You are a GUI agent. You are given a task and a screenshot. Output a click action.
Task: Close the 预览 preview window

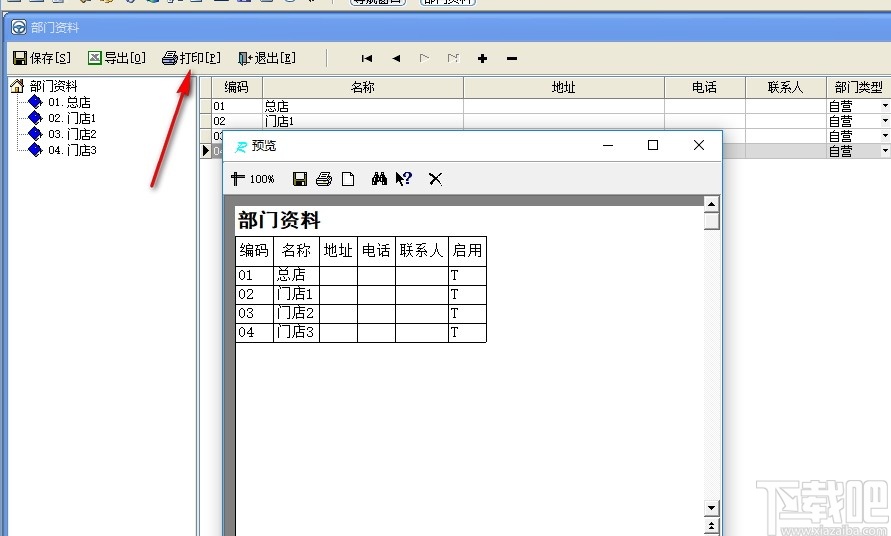699,146
